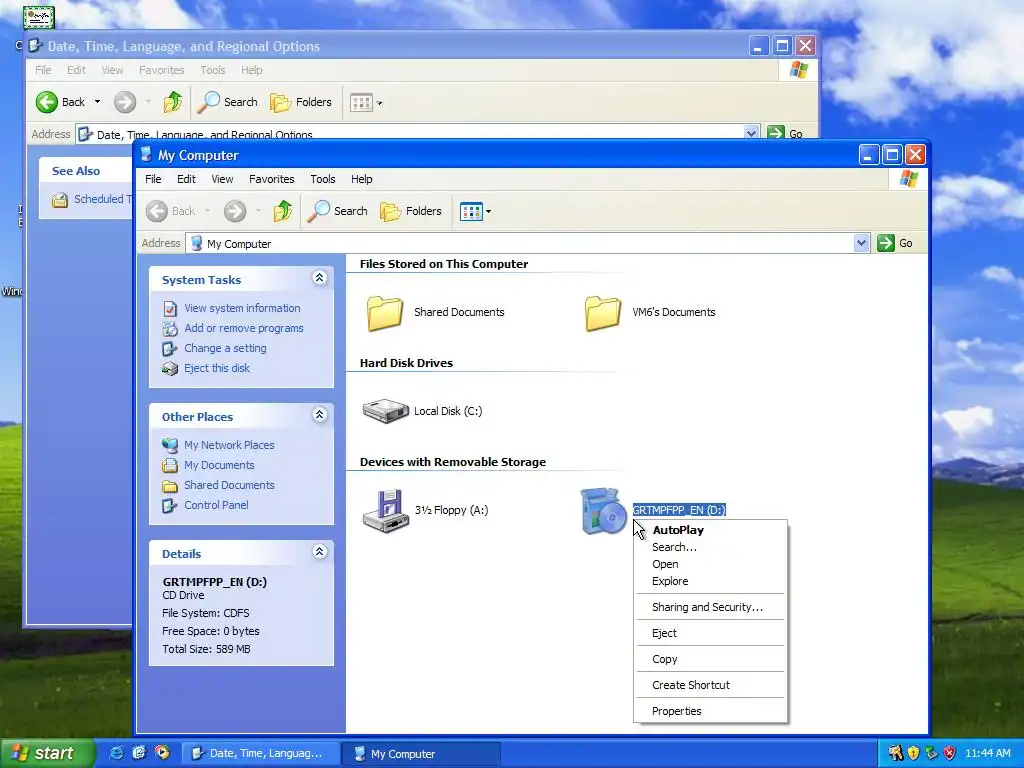Screen dimensions: 1024x768
Task: Click the disabled Back button in My Computer
Action: pyautogui.click(x=171, y=211)
